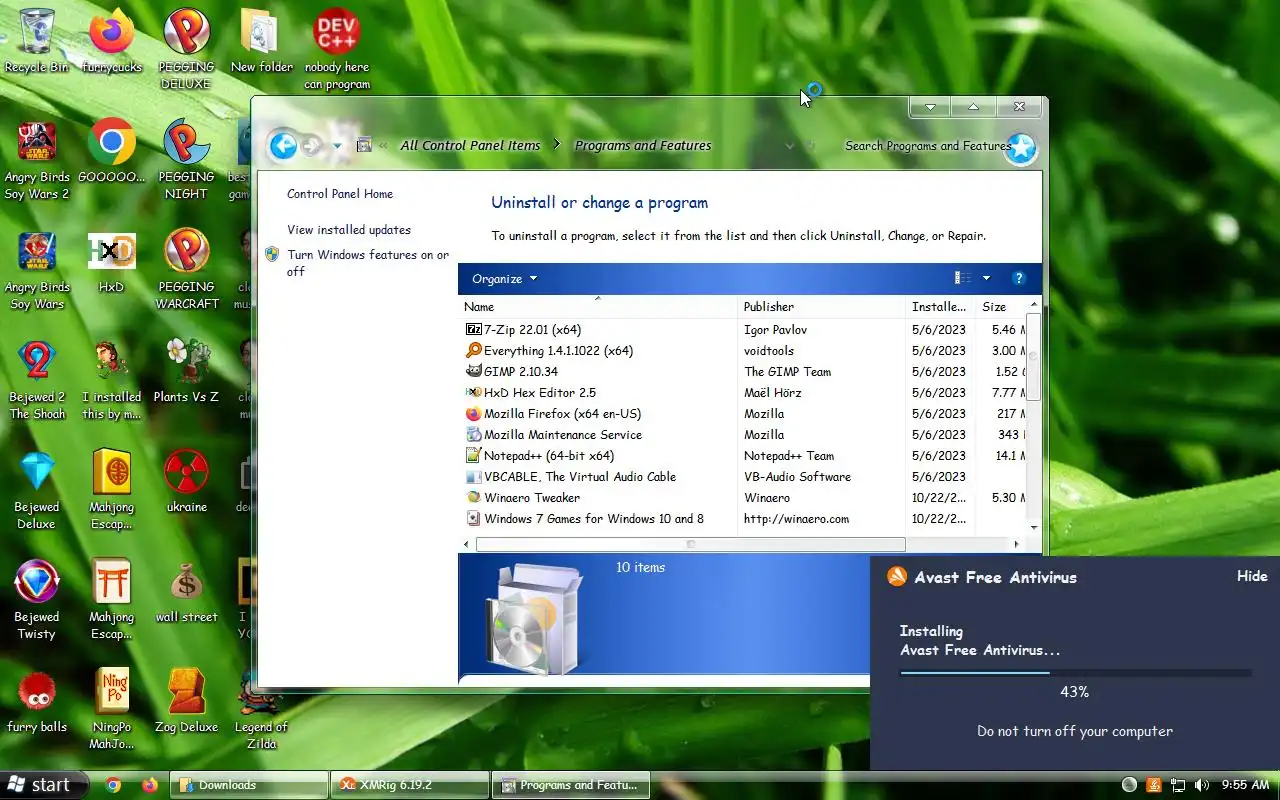Sort by the Name column header
The image size is (1280, 800).
coord(598,307)
